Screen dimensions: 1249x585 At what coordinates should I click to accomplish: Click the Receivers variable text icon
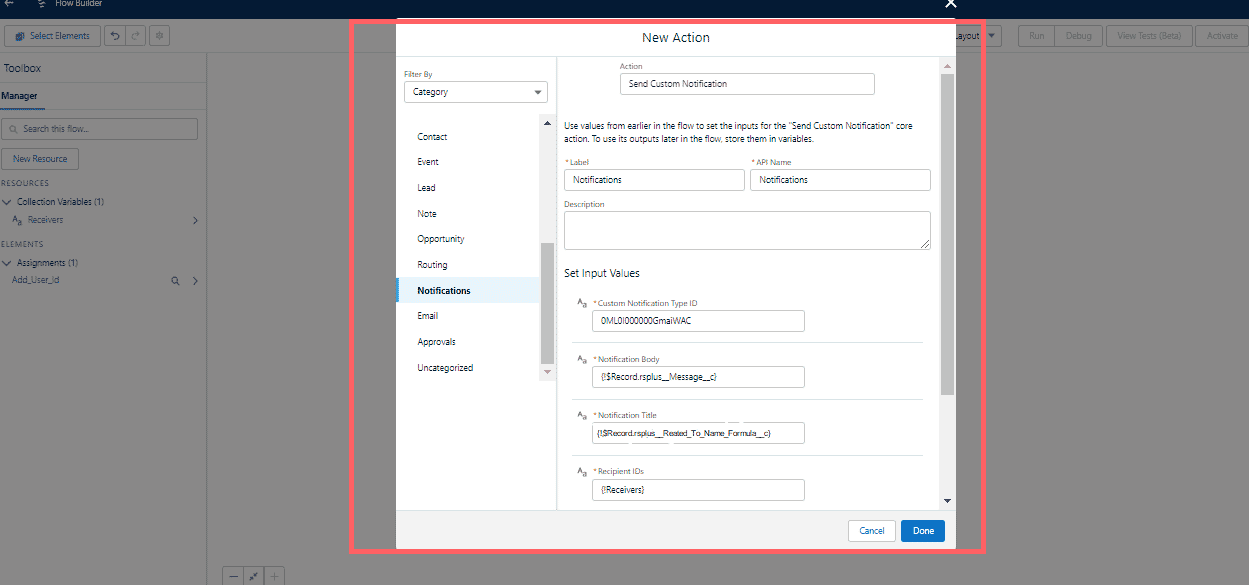[17, 220]
